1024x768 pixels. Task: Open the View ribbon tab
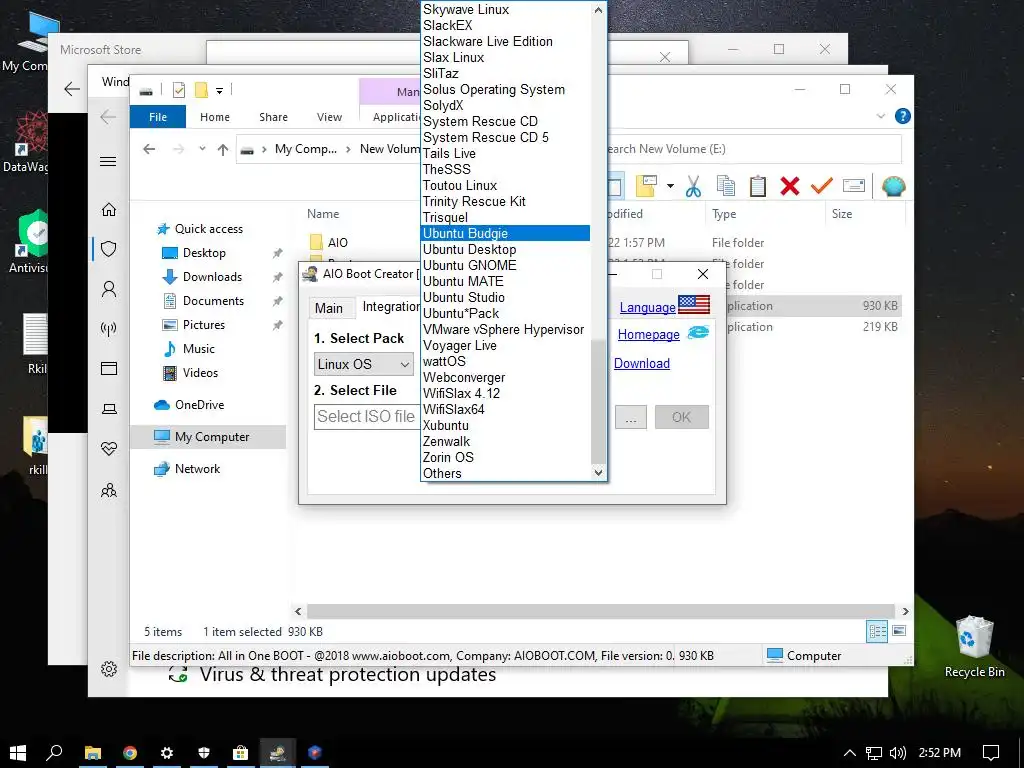329,117
